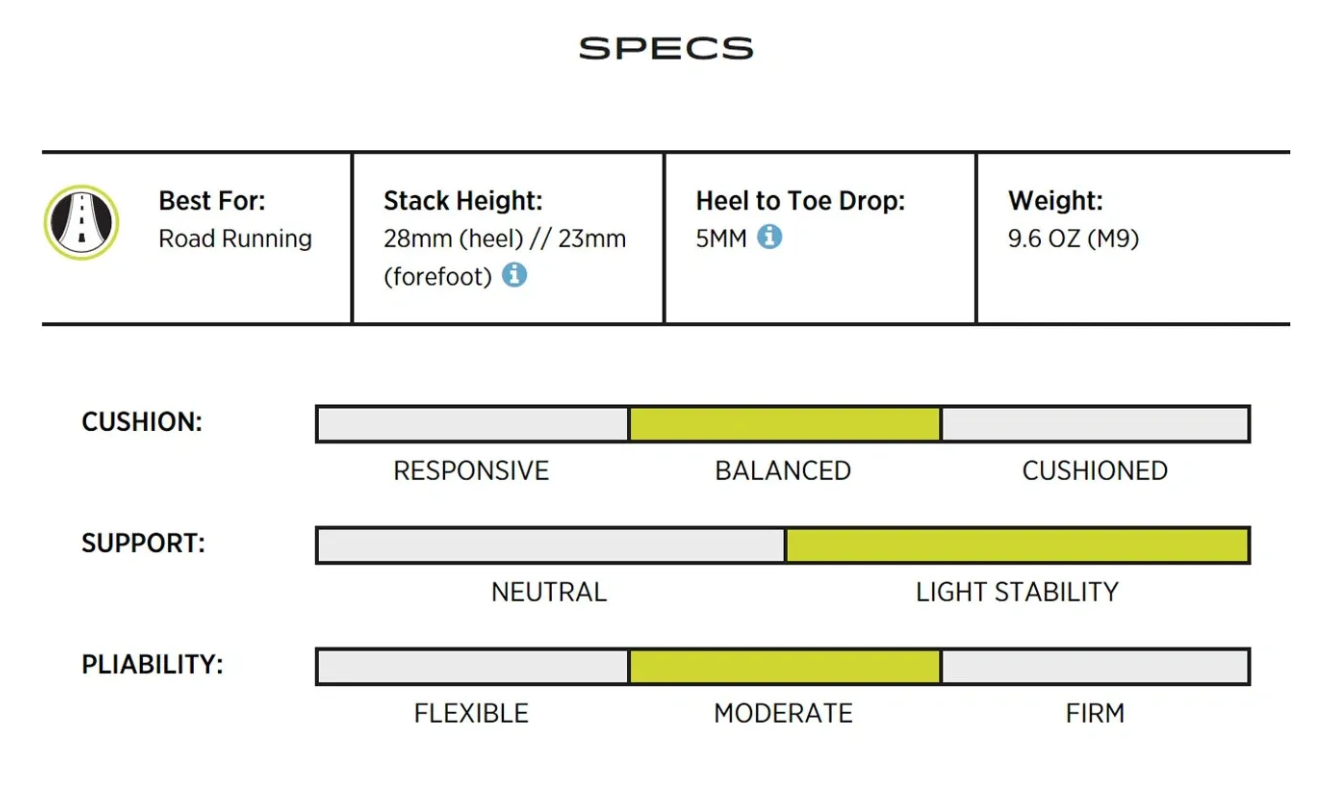The image size is (1332, 796).
Task: Click the Neutral segment of support bar
Action: 551,545
